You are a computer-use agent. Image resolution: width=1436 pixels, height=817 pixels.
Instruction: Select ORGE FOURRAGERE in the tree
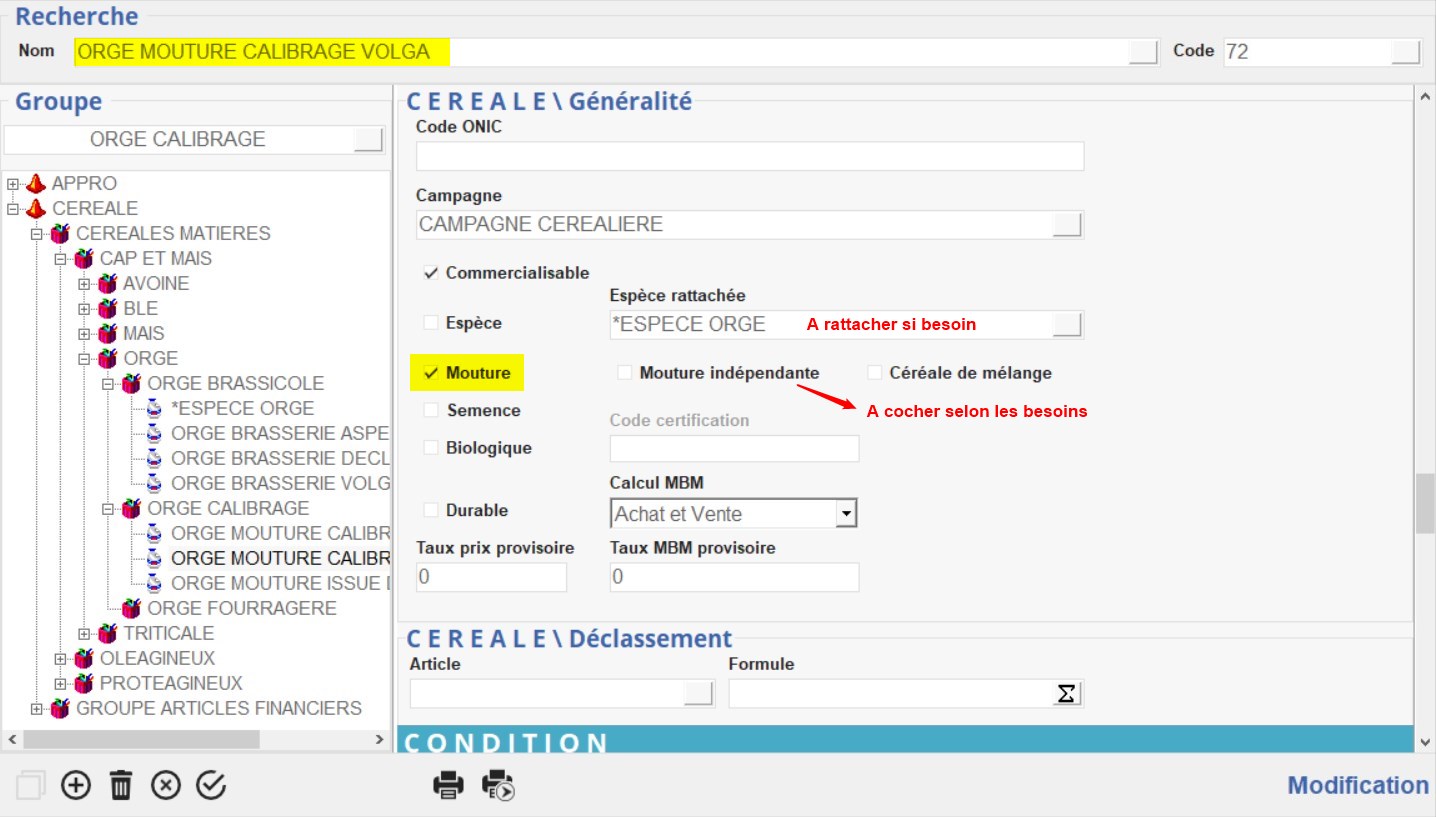pyautogui.click(x=241, y=608)
